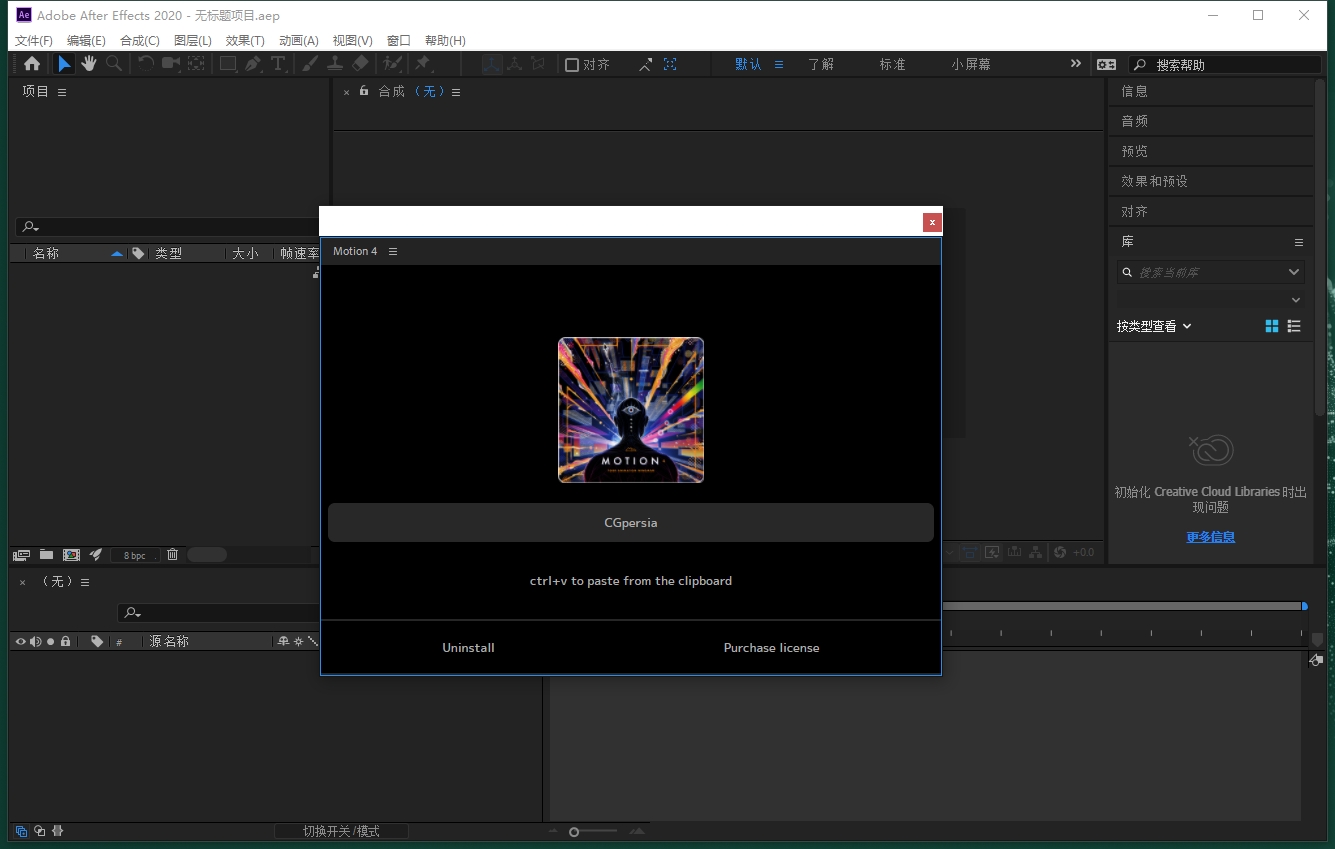Select the Rotation tool
The image size is (1335, 849).
(146, 64)
